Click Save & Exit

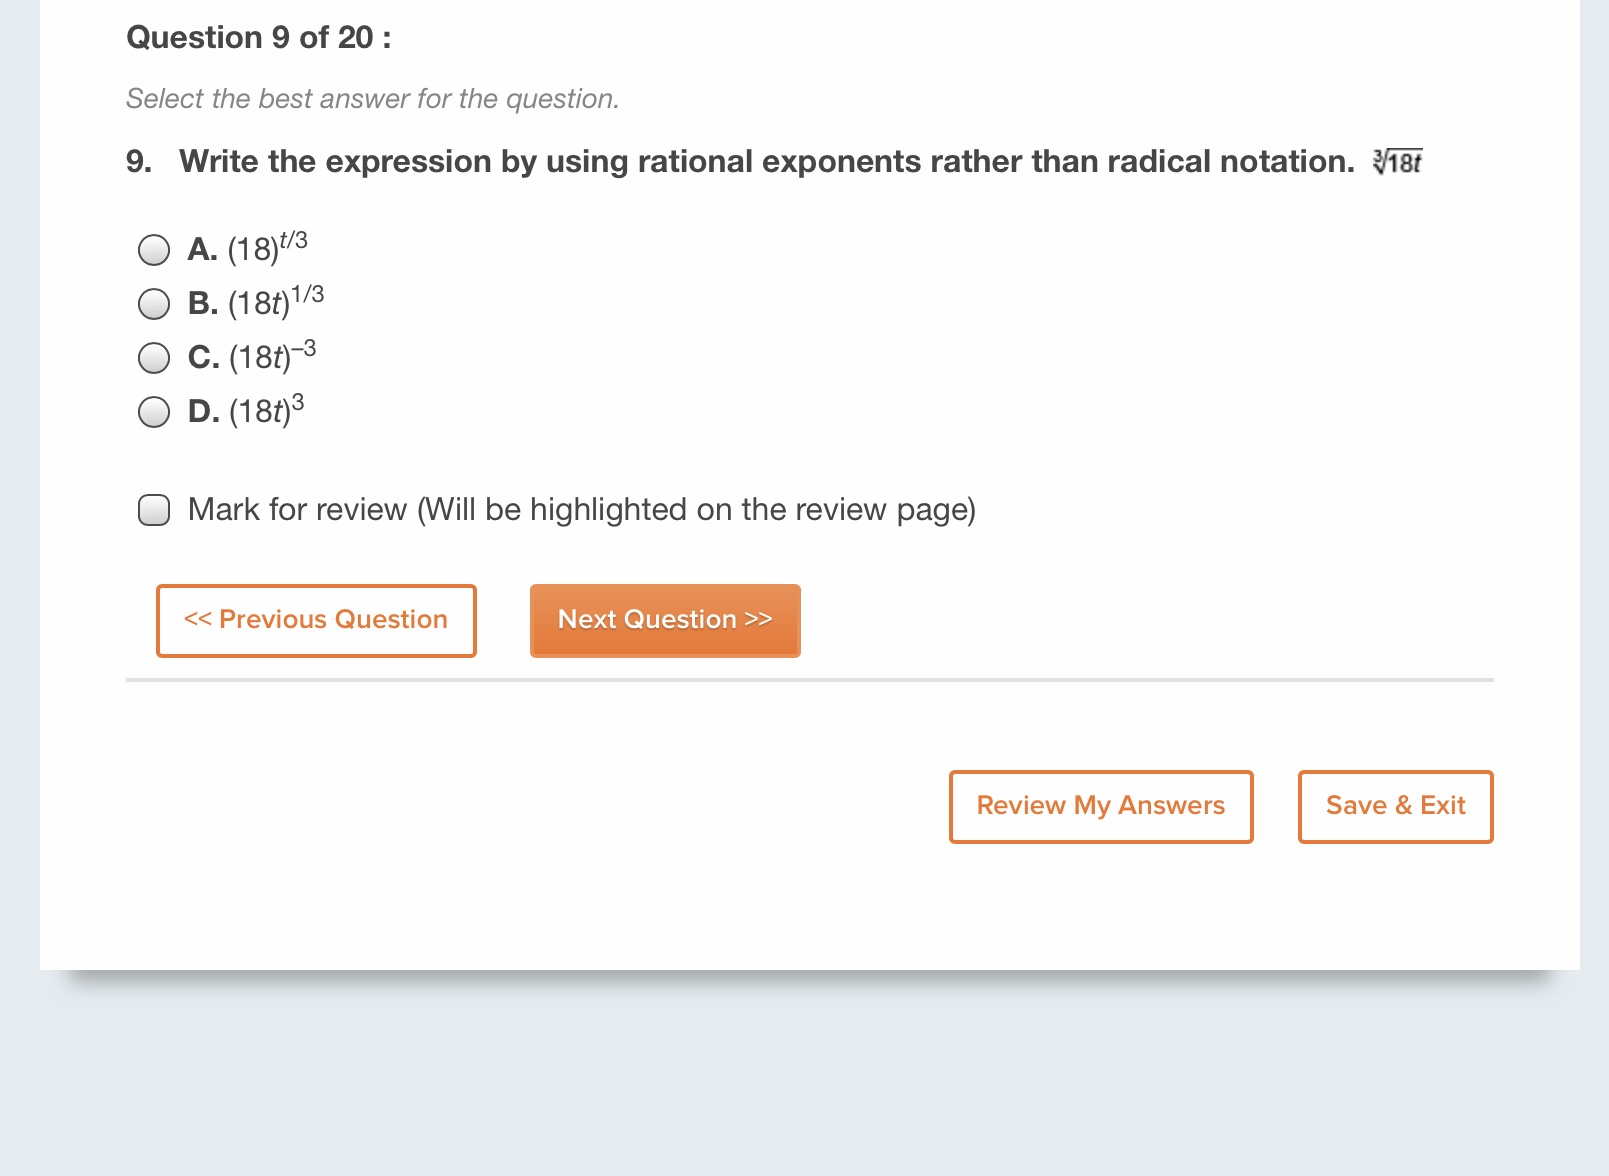pos(1394,806)
